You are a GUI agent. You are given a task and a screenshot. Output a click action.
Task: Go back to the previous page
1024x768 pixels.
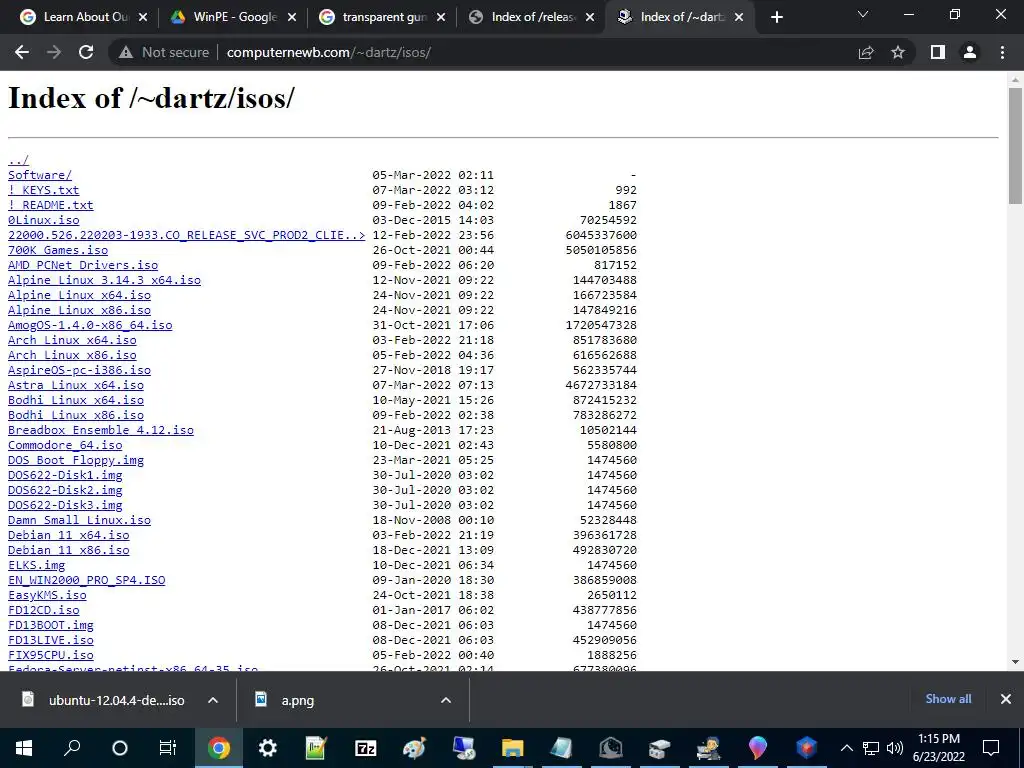[x=22, y=52]
